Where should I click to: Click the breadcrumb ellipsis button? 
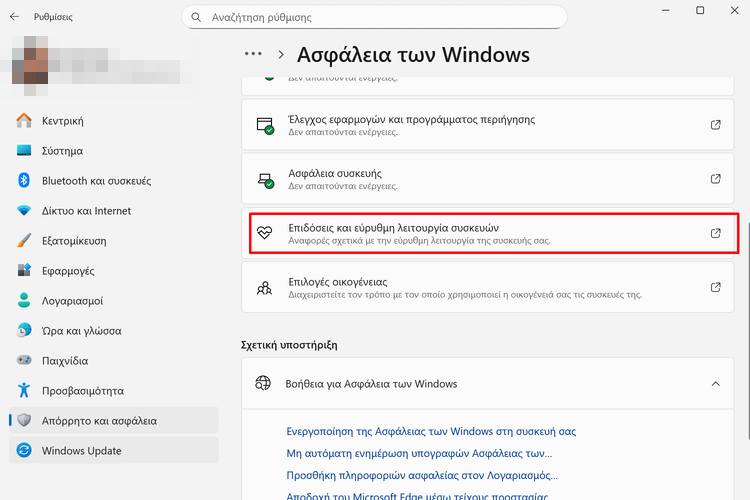pos(253,54)
